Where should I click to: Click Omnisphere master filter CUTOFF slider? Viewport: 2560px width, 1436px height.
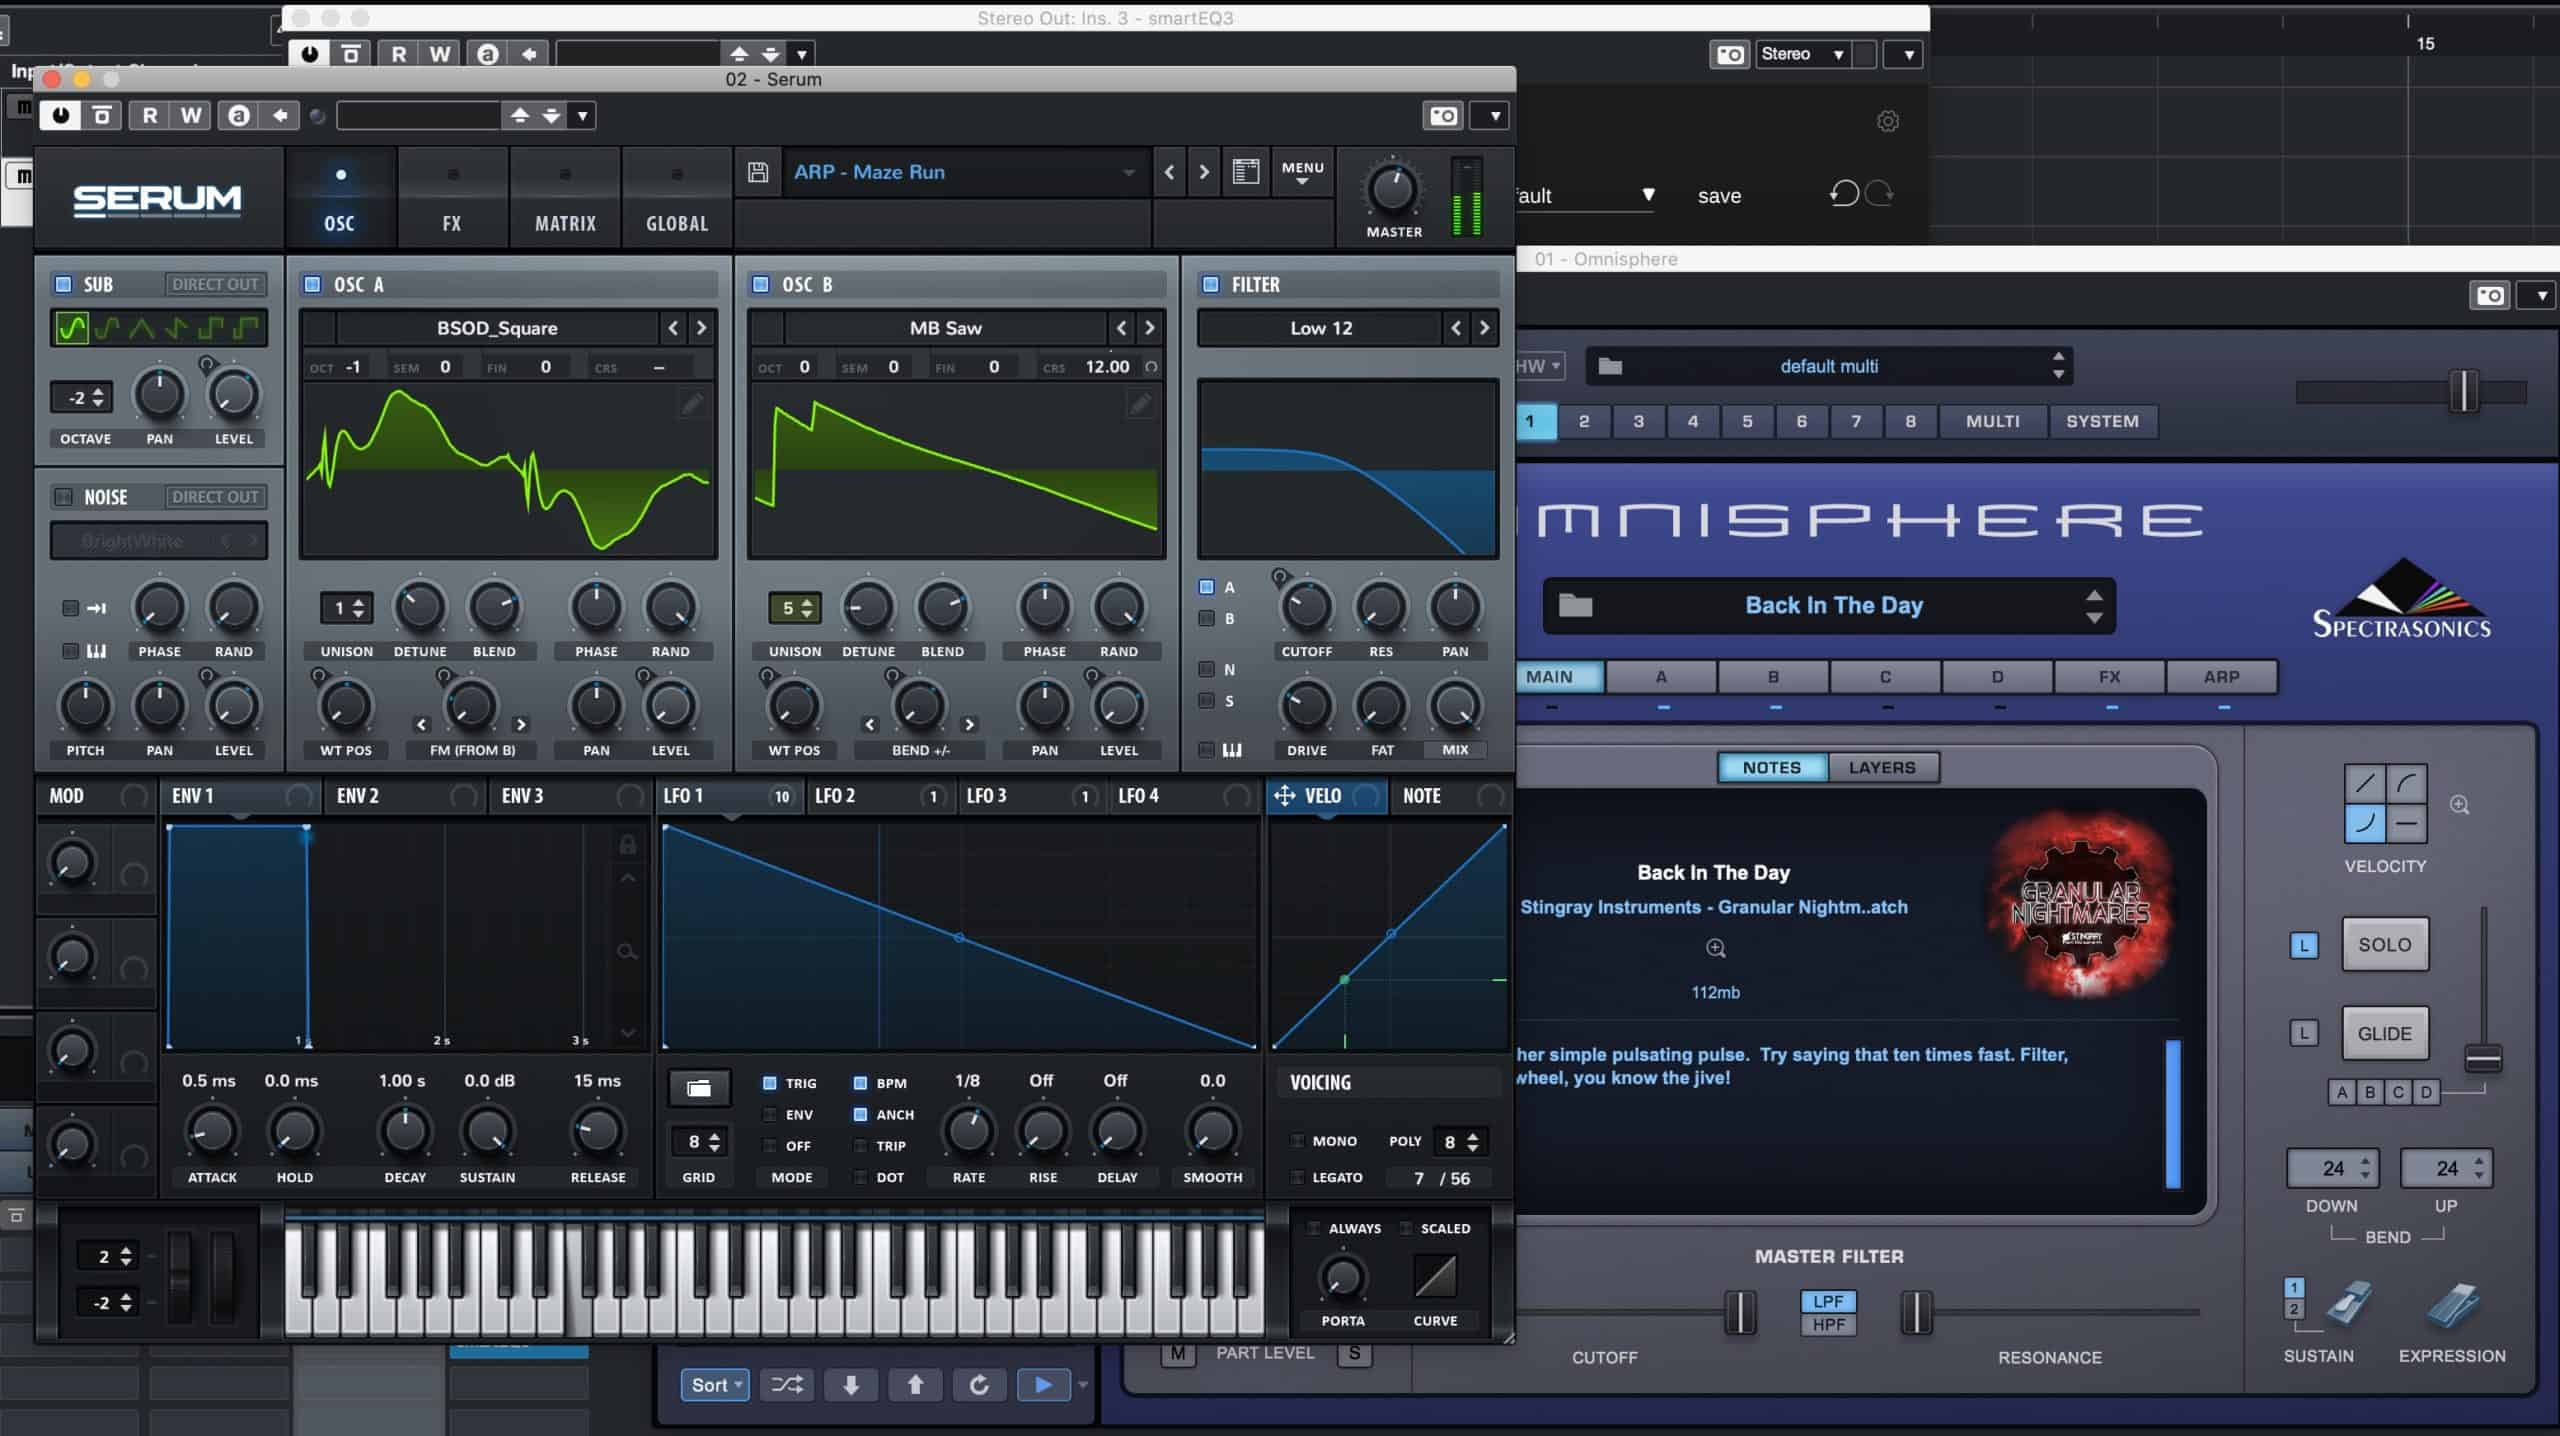(1740, 1312)
